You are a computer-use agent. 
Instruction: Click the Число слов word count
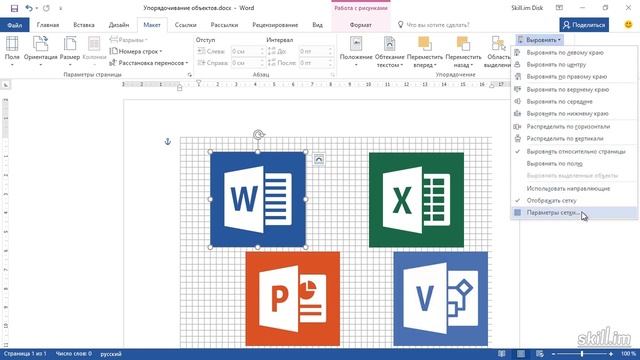point(74,354)
